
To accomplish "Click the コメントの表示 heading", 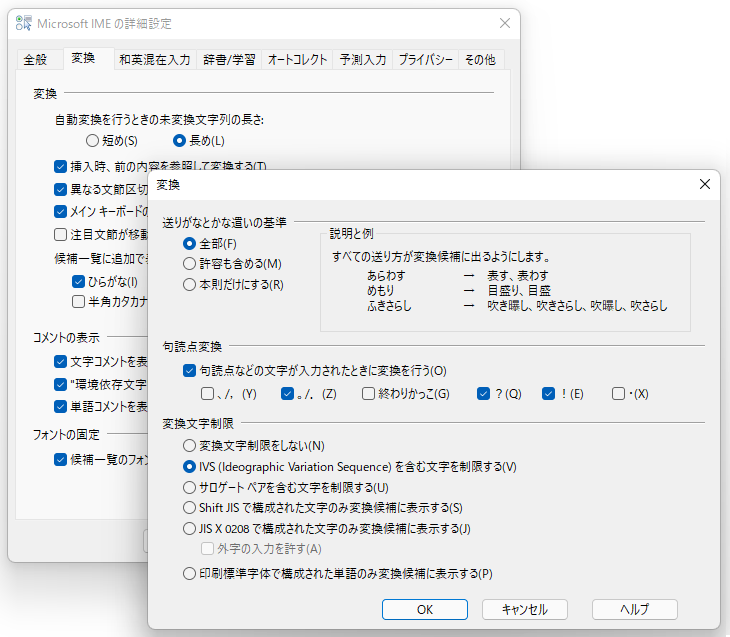I will 66,338.
